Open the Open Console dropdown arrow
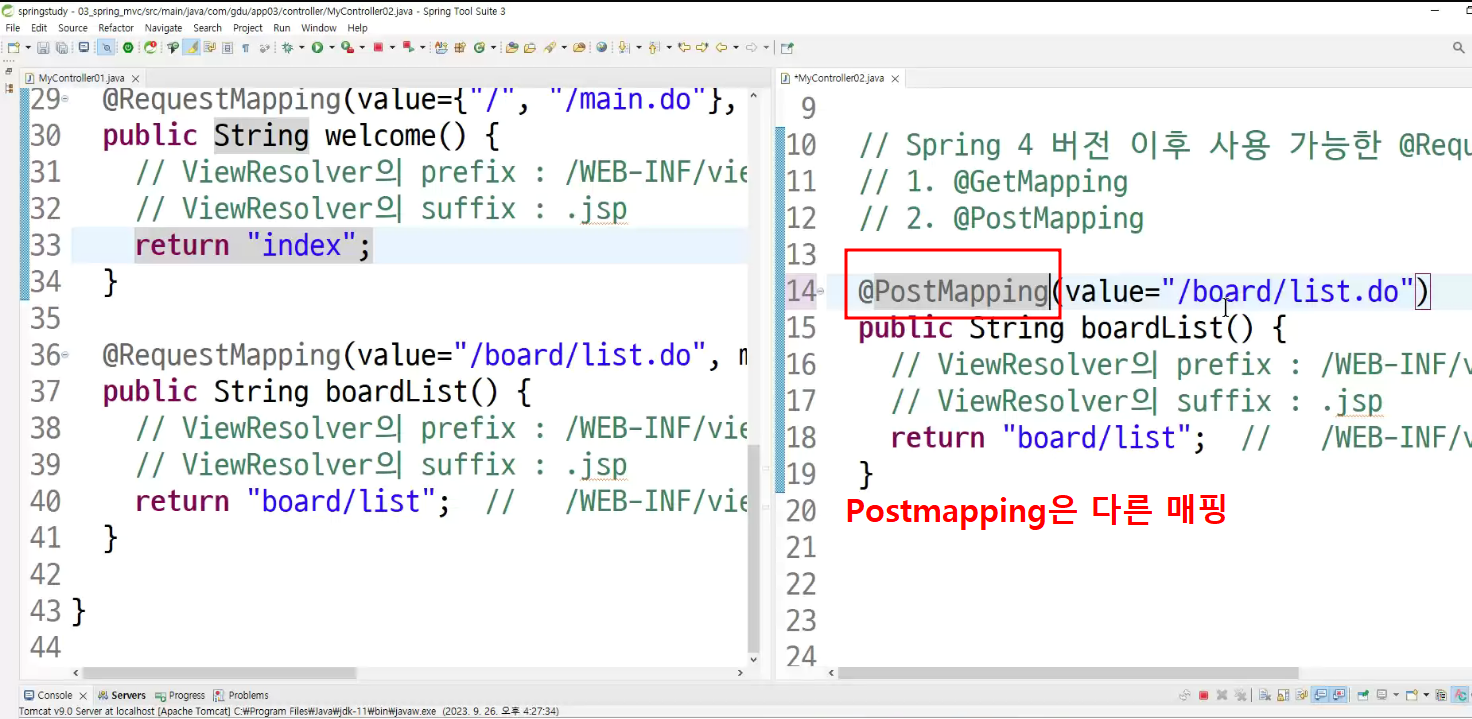Image resolution: width=1472 pixels, height=719 pixels. pyautogui.click(x=1426, y=695)
